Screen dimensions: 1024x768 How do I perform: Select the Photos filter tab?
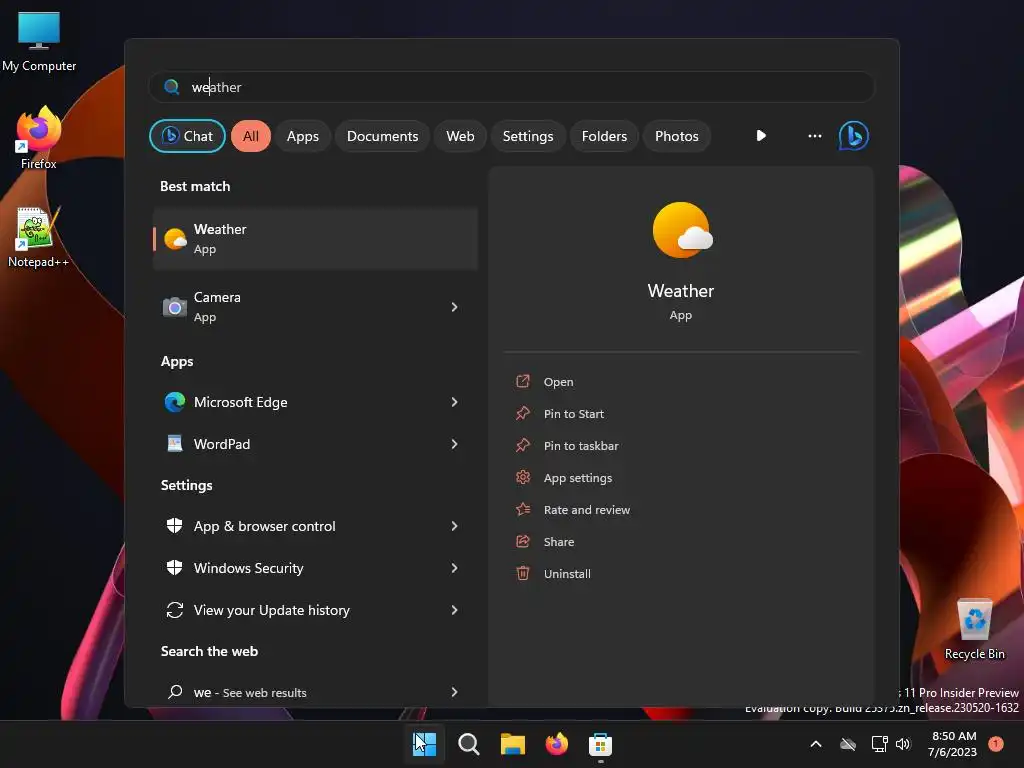point(677,136)
